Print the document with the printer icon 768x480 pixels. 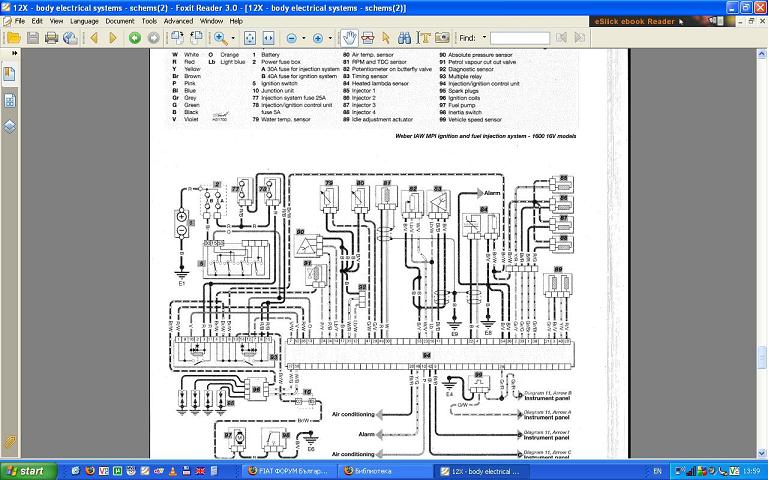51,38
